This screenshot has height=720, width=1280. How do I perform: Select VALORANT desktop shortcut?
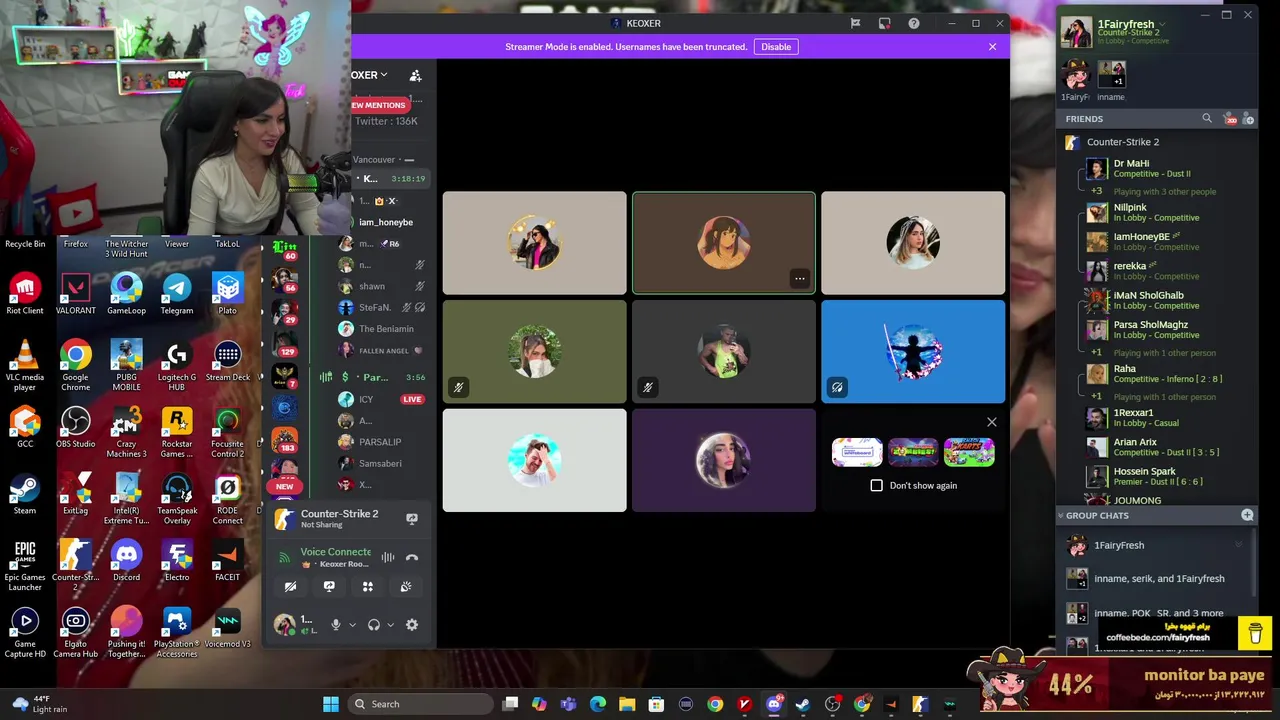pyautogui.click(x=76, y=295)
